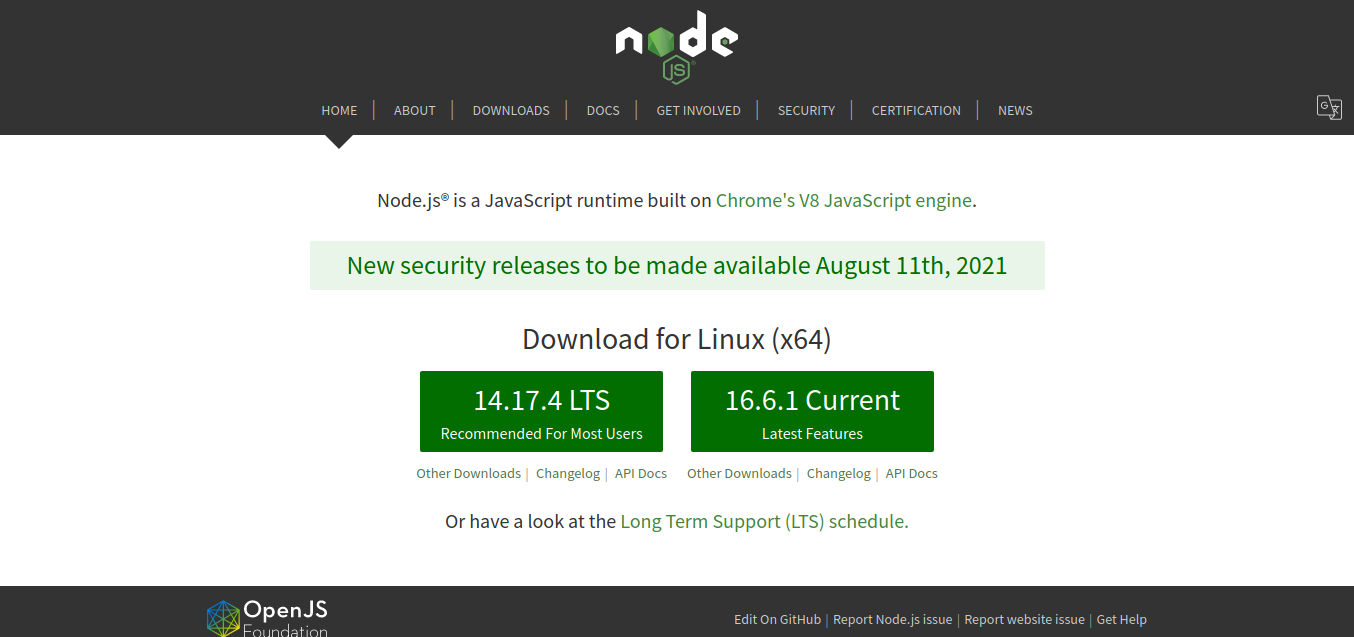
Task: Click the Edit On GitHub footer link
Action: [x=777, y=619]
